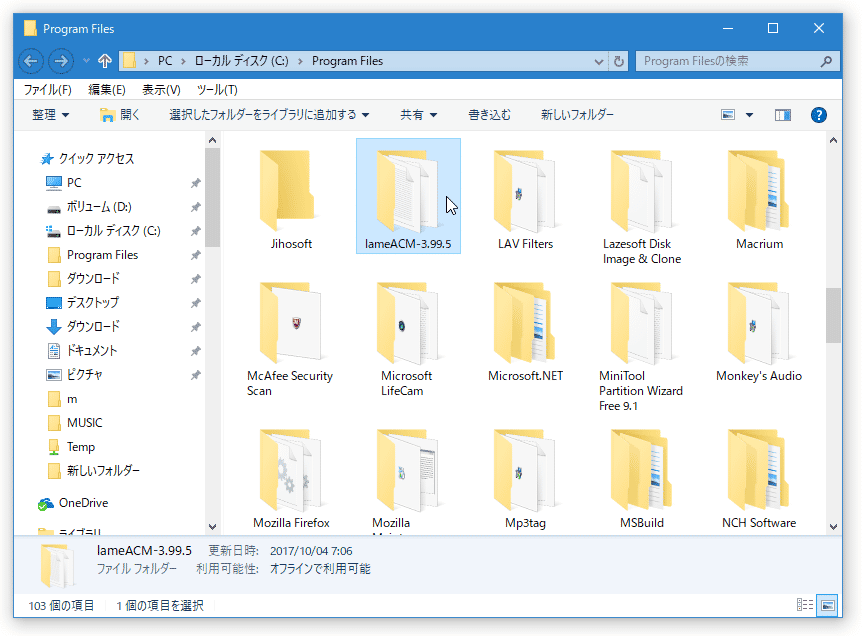Click the file list scrollbar thumb
The height and width of the screenshot is (636, 862).
tap(833, 315)
